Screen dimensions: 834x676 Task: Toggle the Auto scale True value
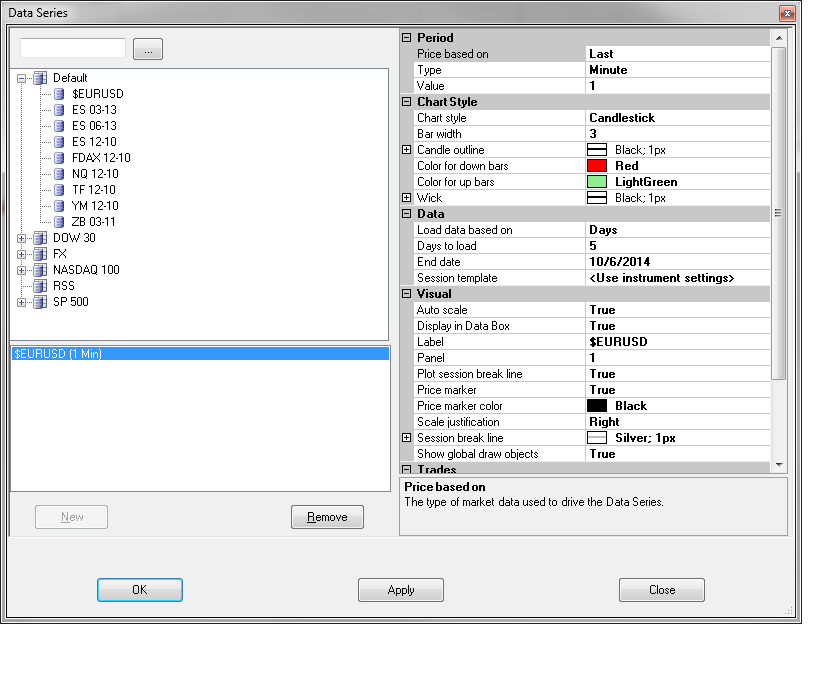[602, 310]
